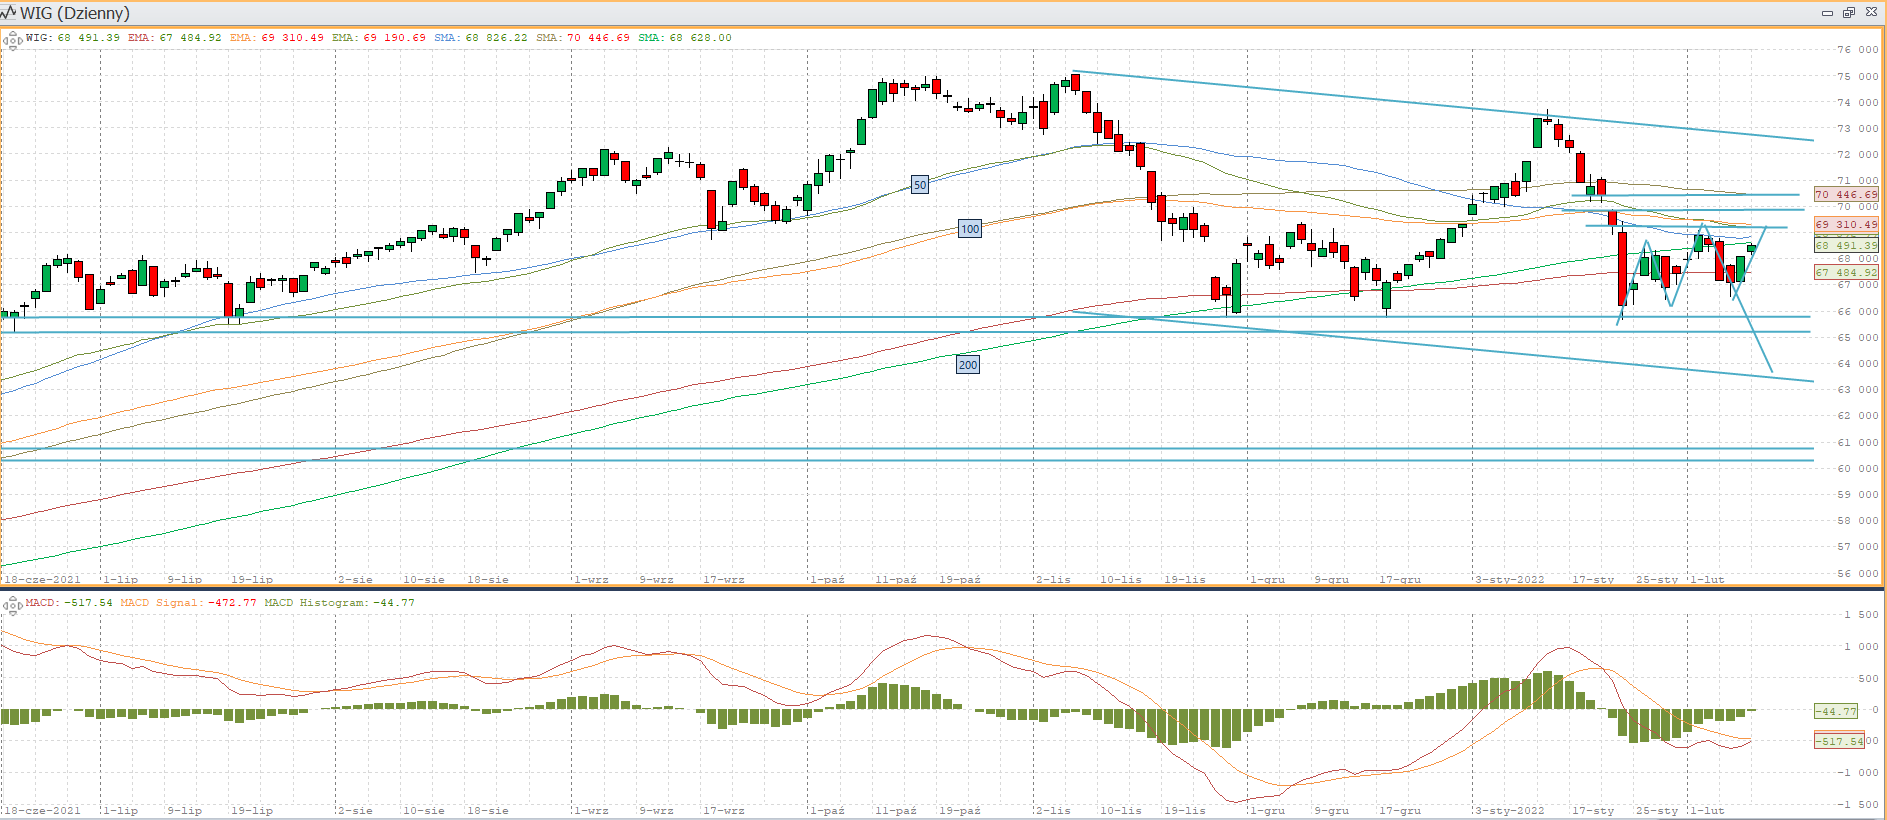Click the 68 491.39 current price marker
This screenshot has width=1887, height=820.
1846,245
